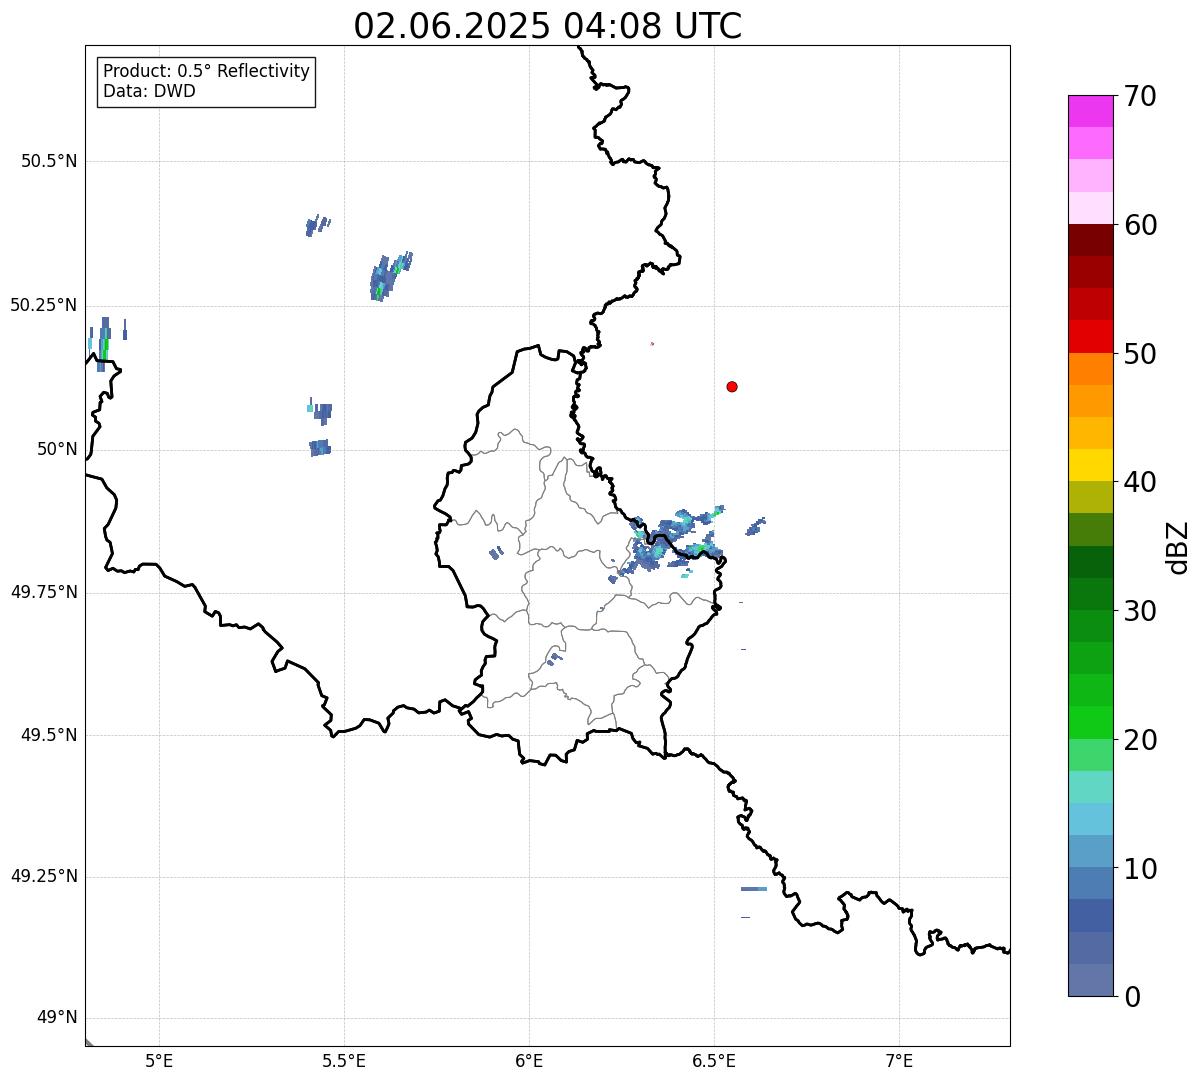This screenshot has width=1202, height=1081.
Task: Click the title "02.06.2025 04:08 UTC"
Action: coord(548,26)
